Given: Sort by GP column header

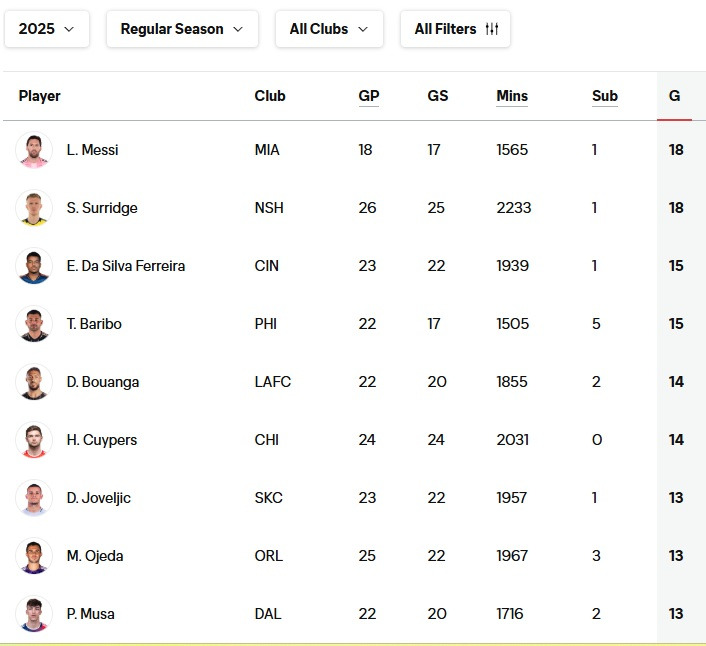Looking at the screenshot, I should tap(369, 96).
